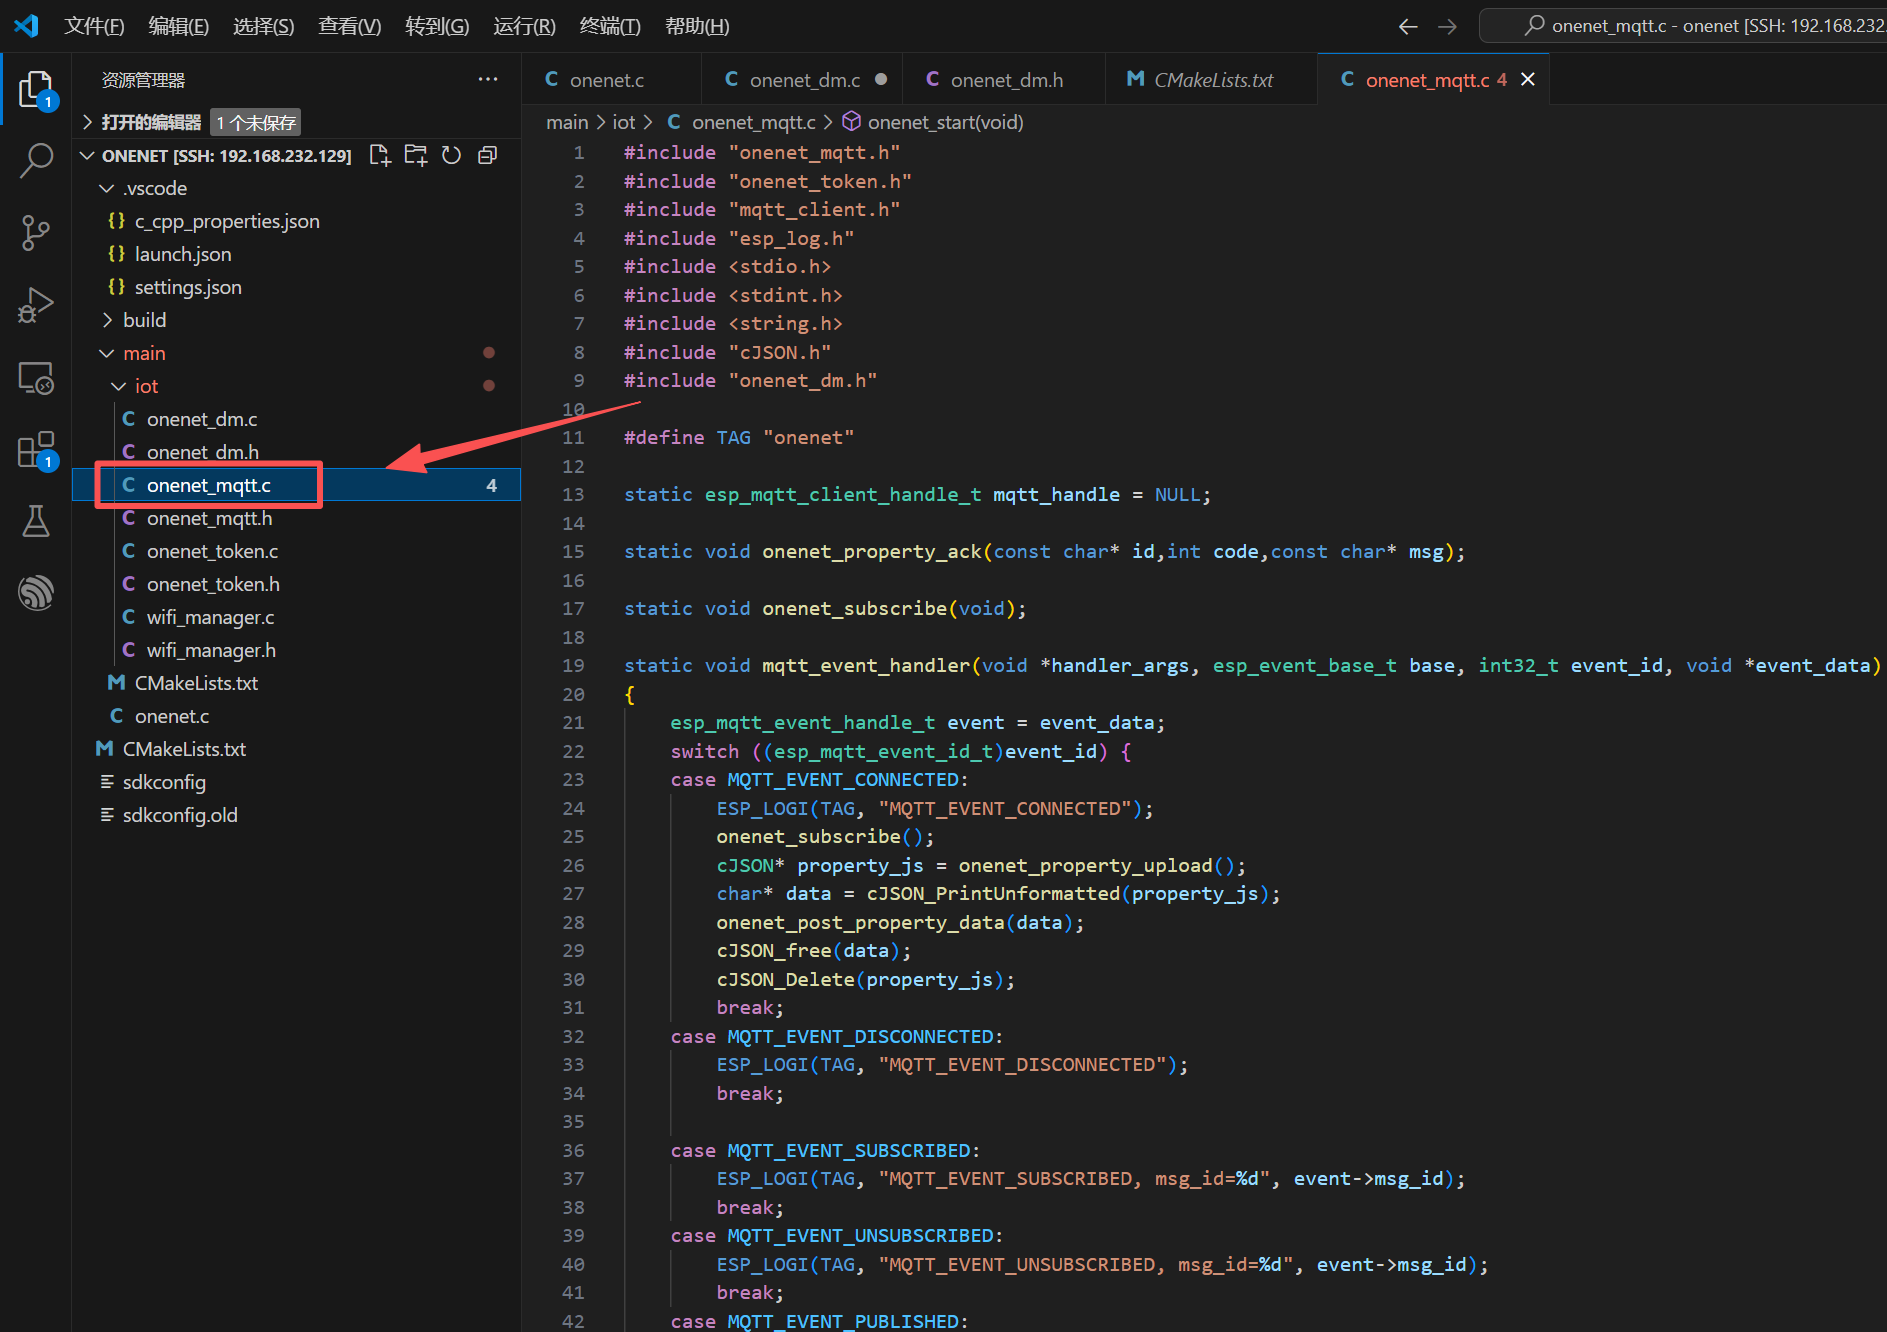Click 'main' in the breadcrumb path

coord(567,122)
